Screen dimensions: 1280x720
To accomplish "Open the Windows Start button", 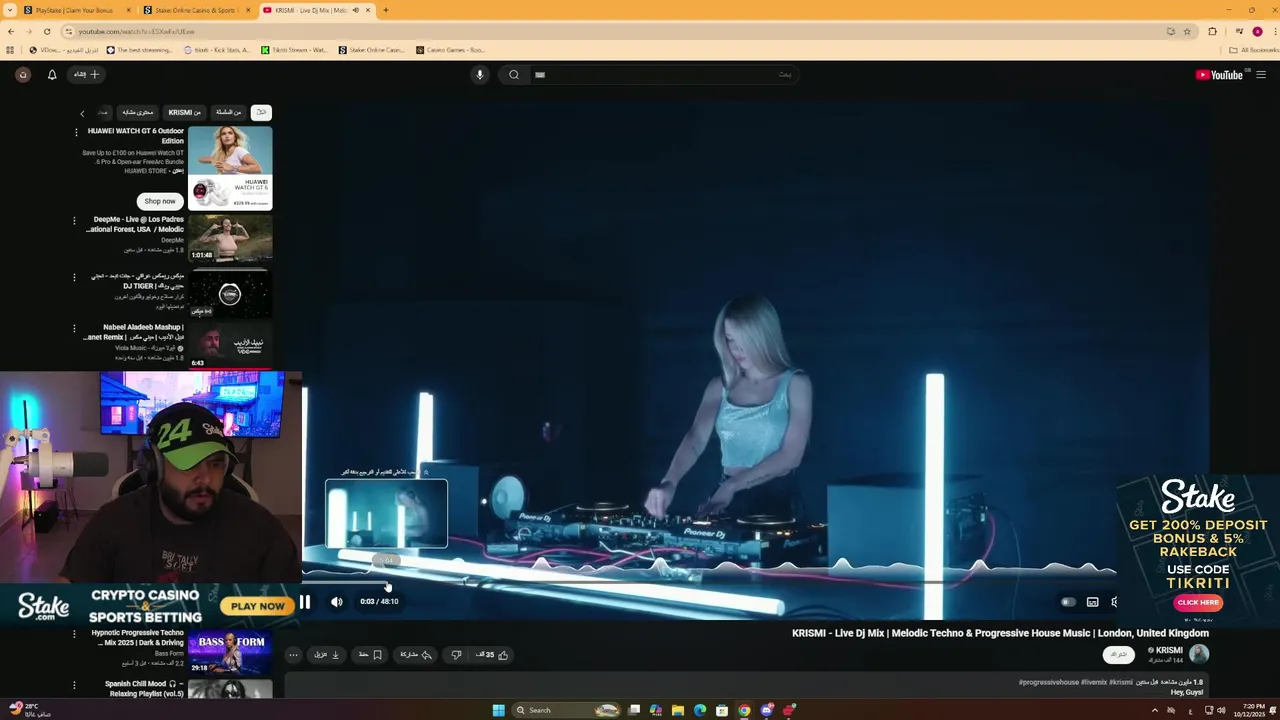I will click(x=498, y=710).
